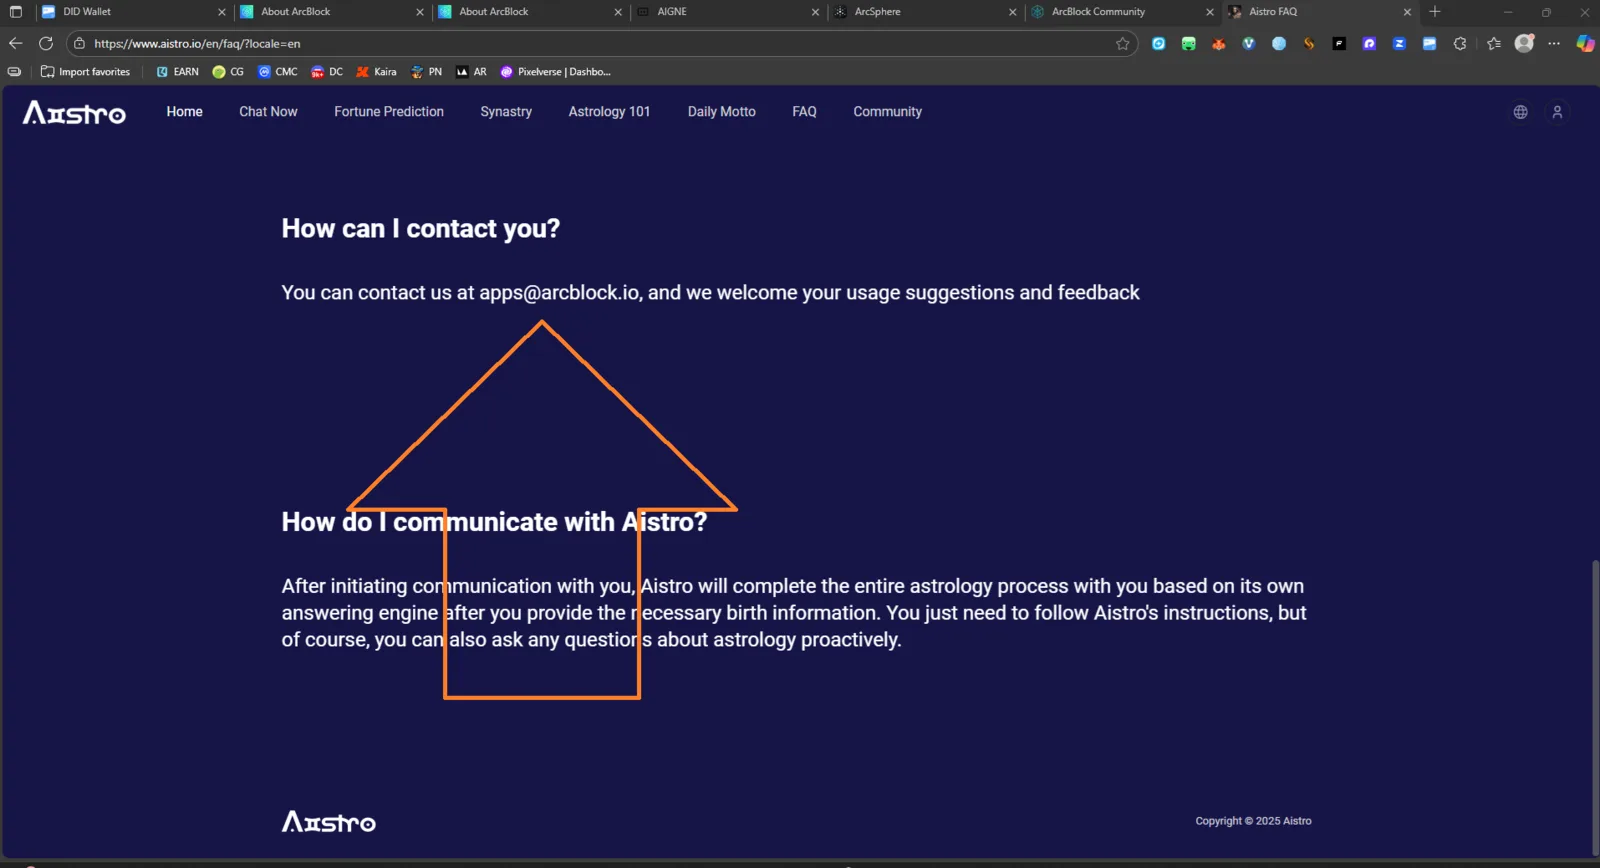Open Astrology 101 from the navigation
The image size is (1600, 868).
point(609,112)
